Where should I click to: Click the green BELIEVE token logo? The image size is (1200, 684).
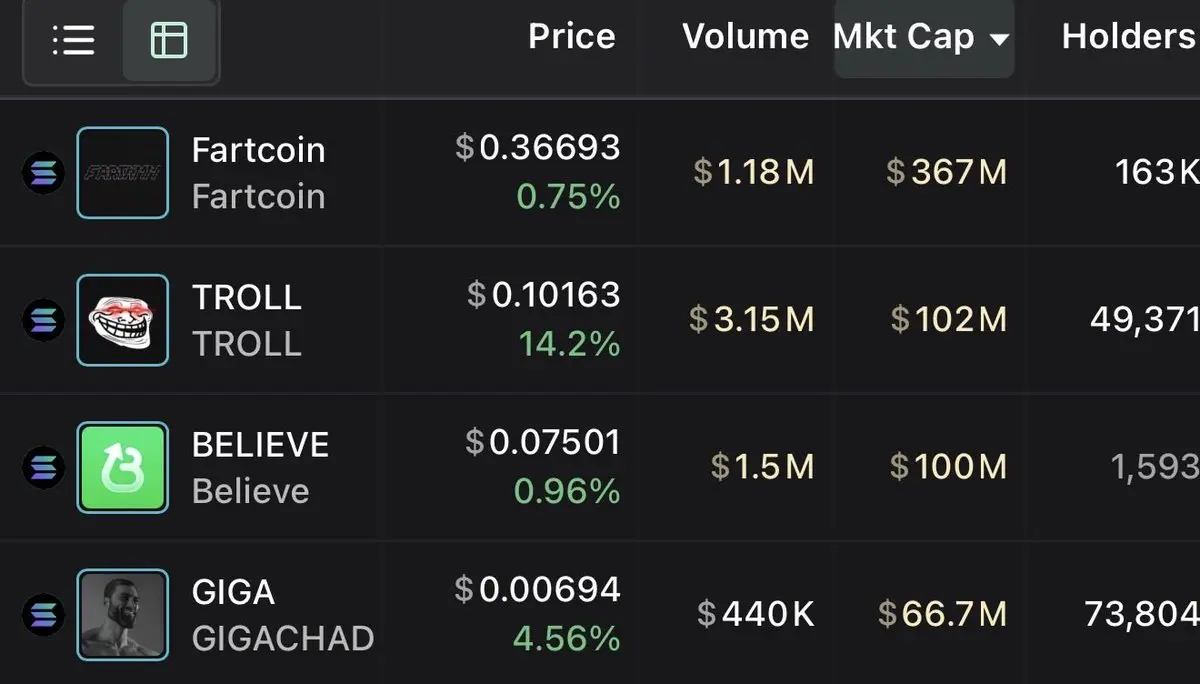tap(122, 467)
